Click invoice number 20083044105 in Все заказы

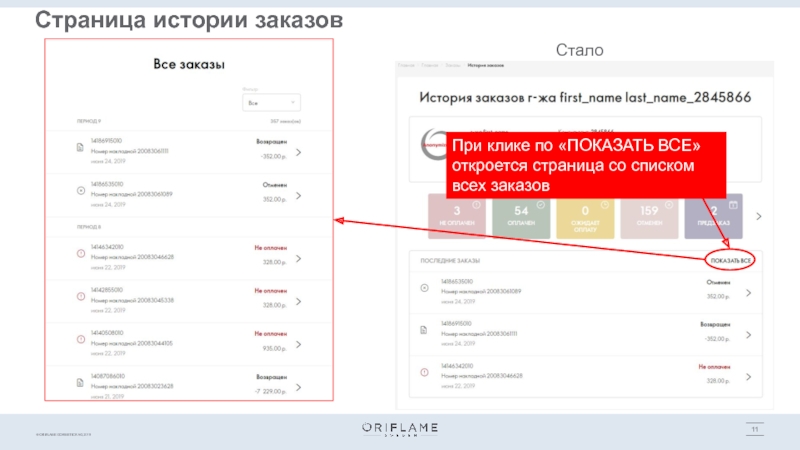point(155,343)
